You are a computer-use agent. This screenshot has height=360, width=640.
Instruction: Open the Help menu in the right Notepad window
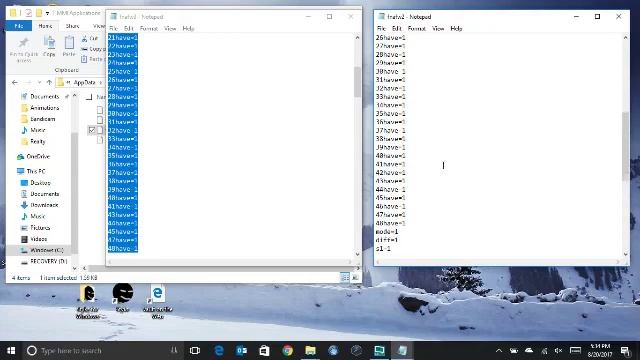click(x=456, y=29)
